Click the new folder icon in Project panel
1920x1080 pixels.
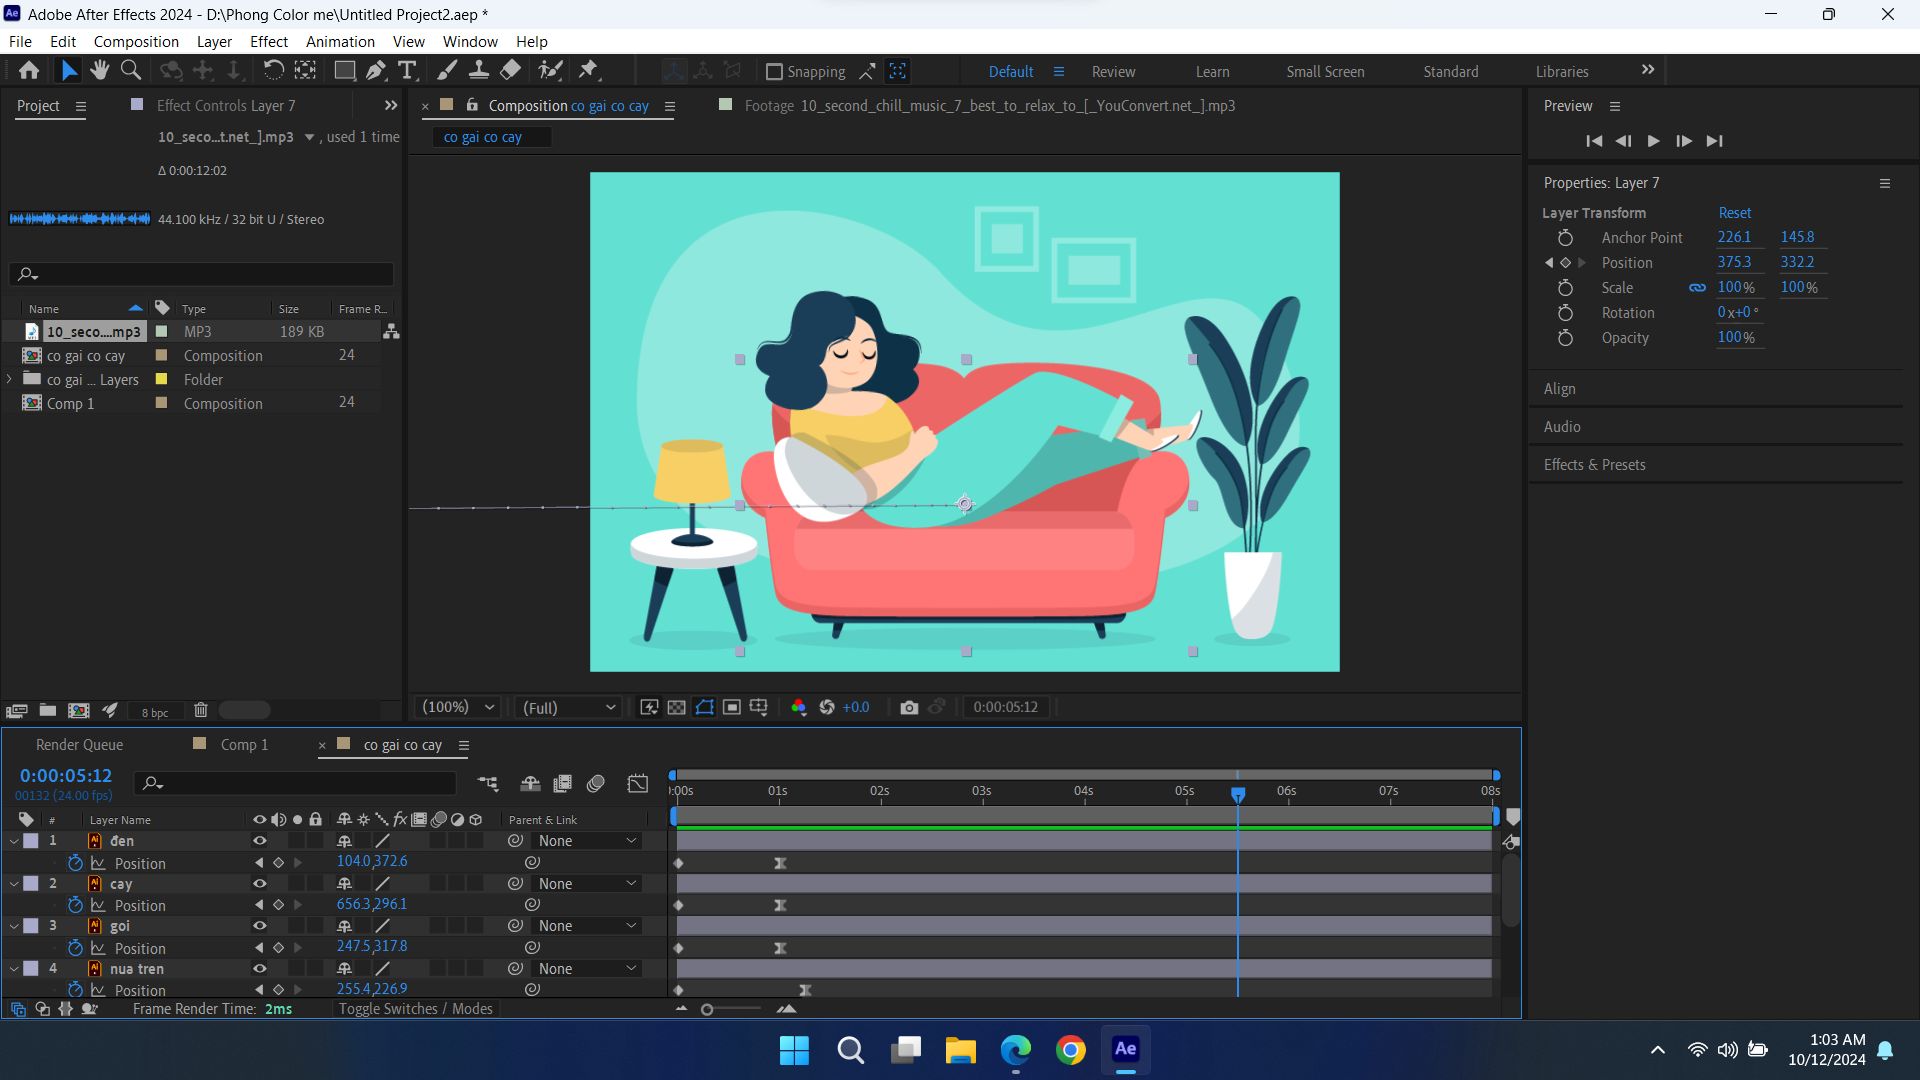pyautogui.click(x=47, y=710)
